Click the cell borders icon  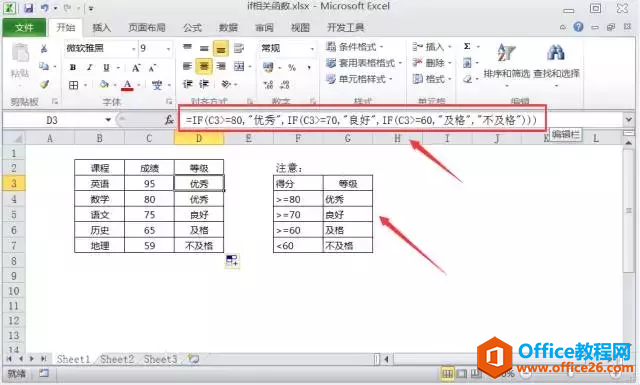[x=73, y=85]
